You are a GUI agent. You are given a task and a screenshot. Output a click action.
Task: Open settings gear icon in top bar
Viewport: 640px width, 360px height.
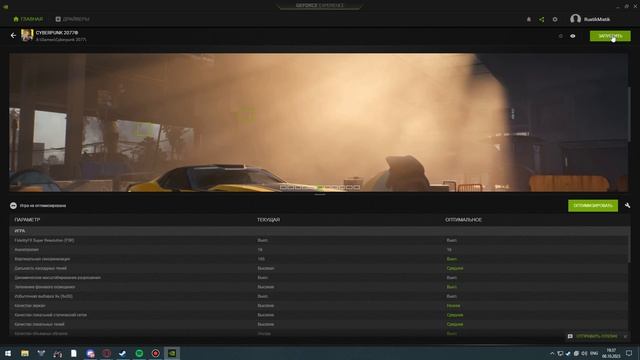(x=555, y=19)
